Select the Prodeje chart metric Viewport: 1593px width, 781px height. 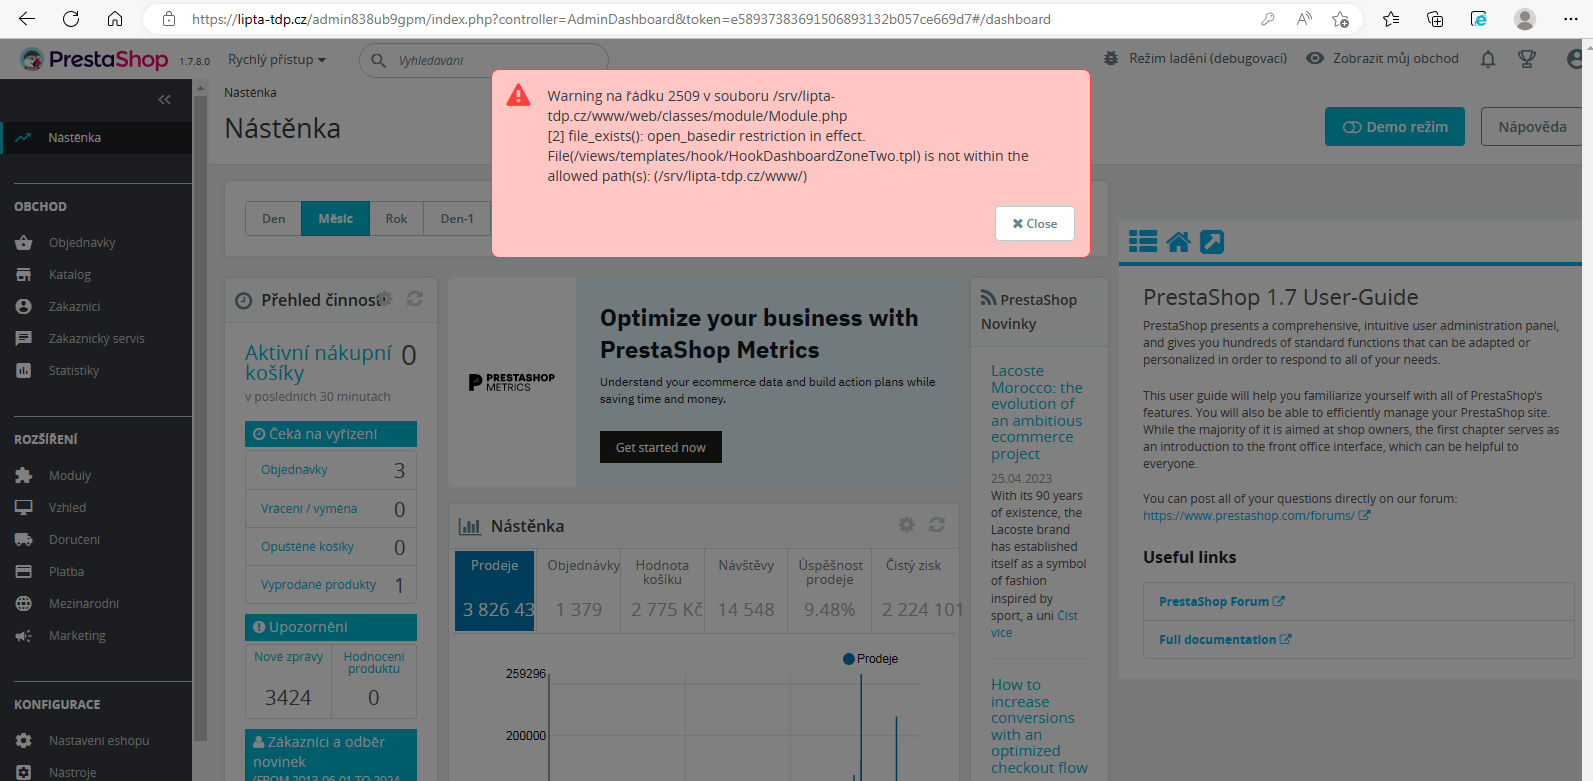pos(495,590)
